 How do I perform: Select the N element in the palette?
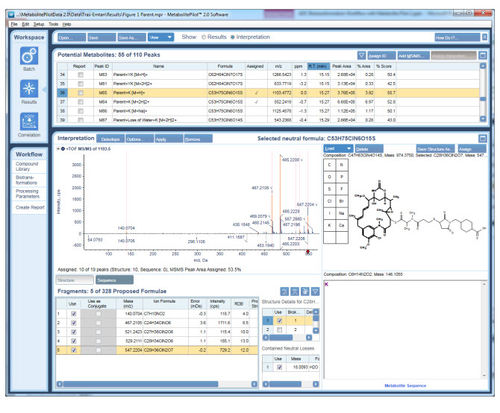point(342,165)
